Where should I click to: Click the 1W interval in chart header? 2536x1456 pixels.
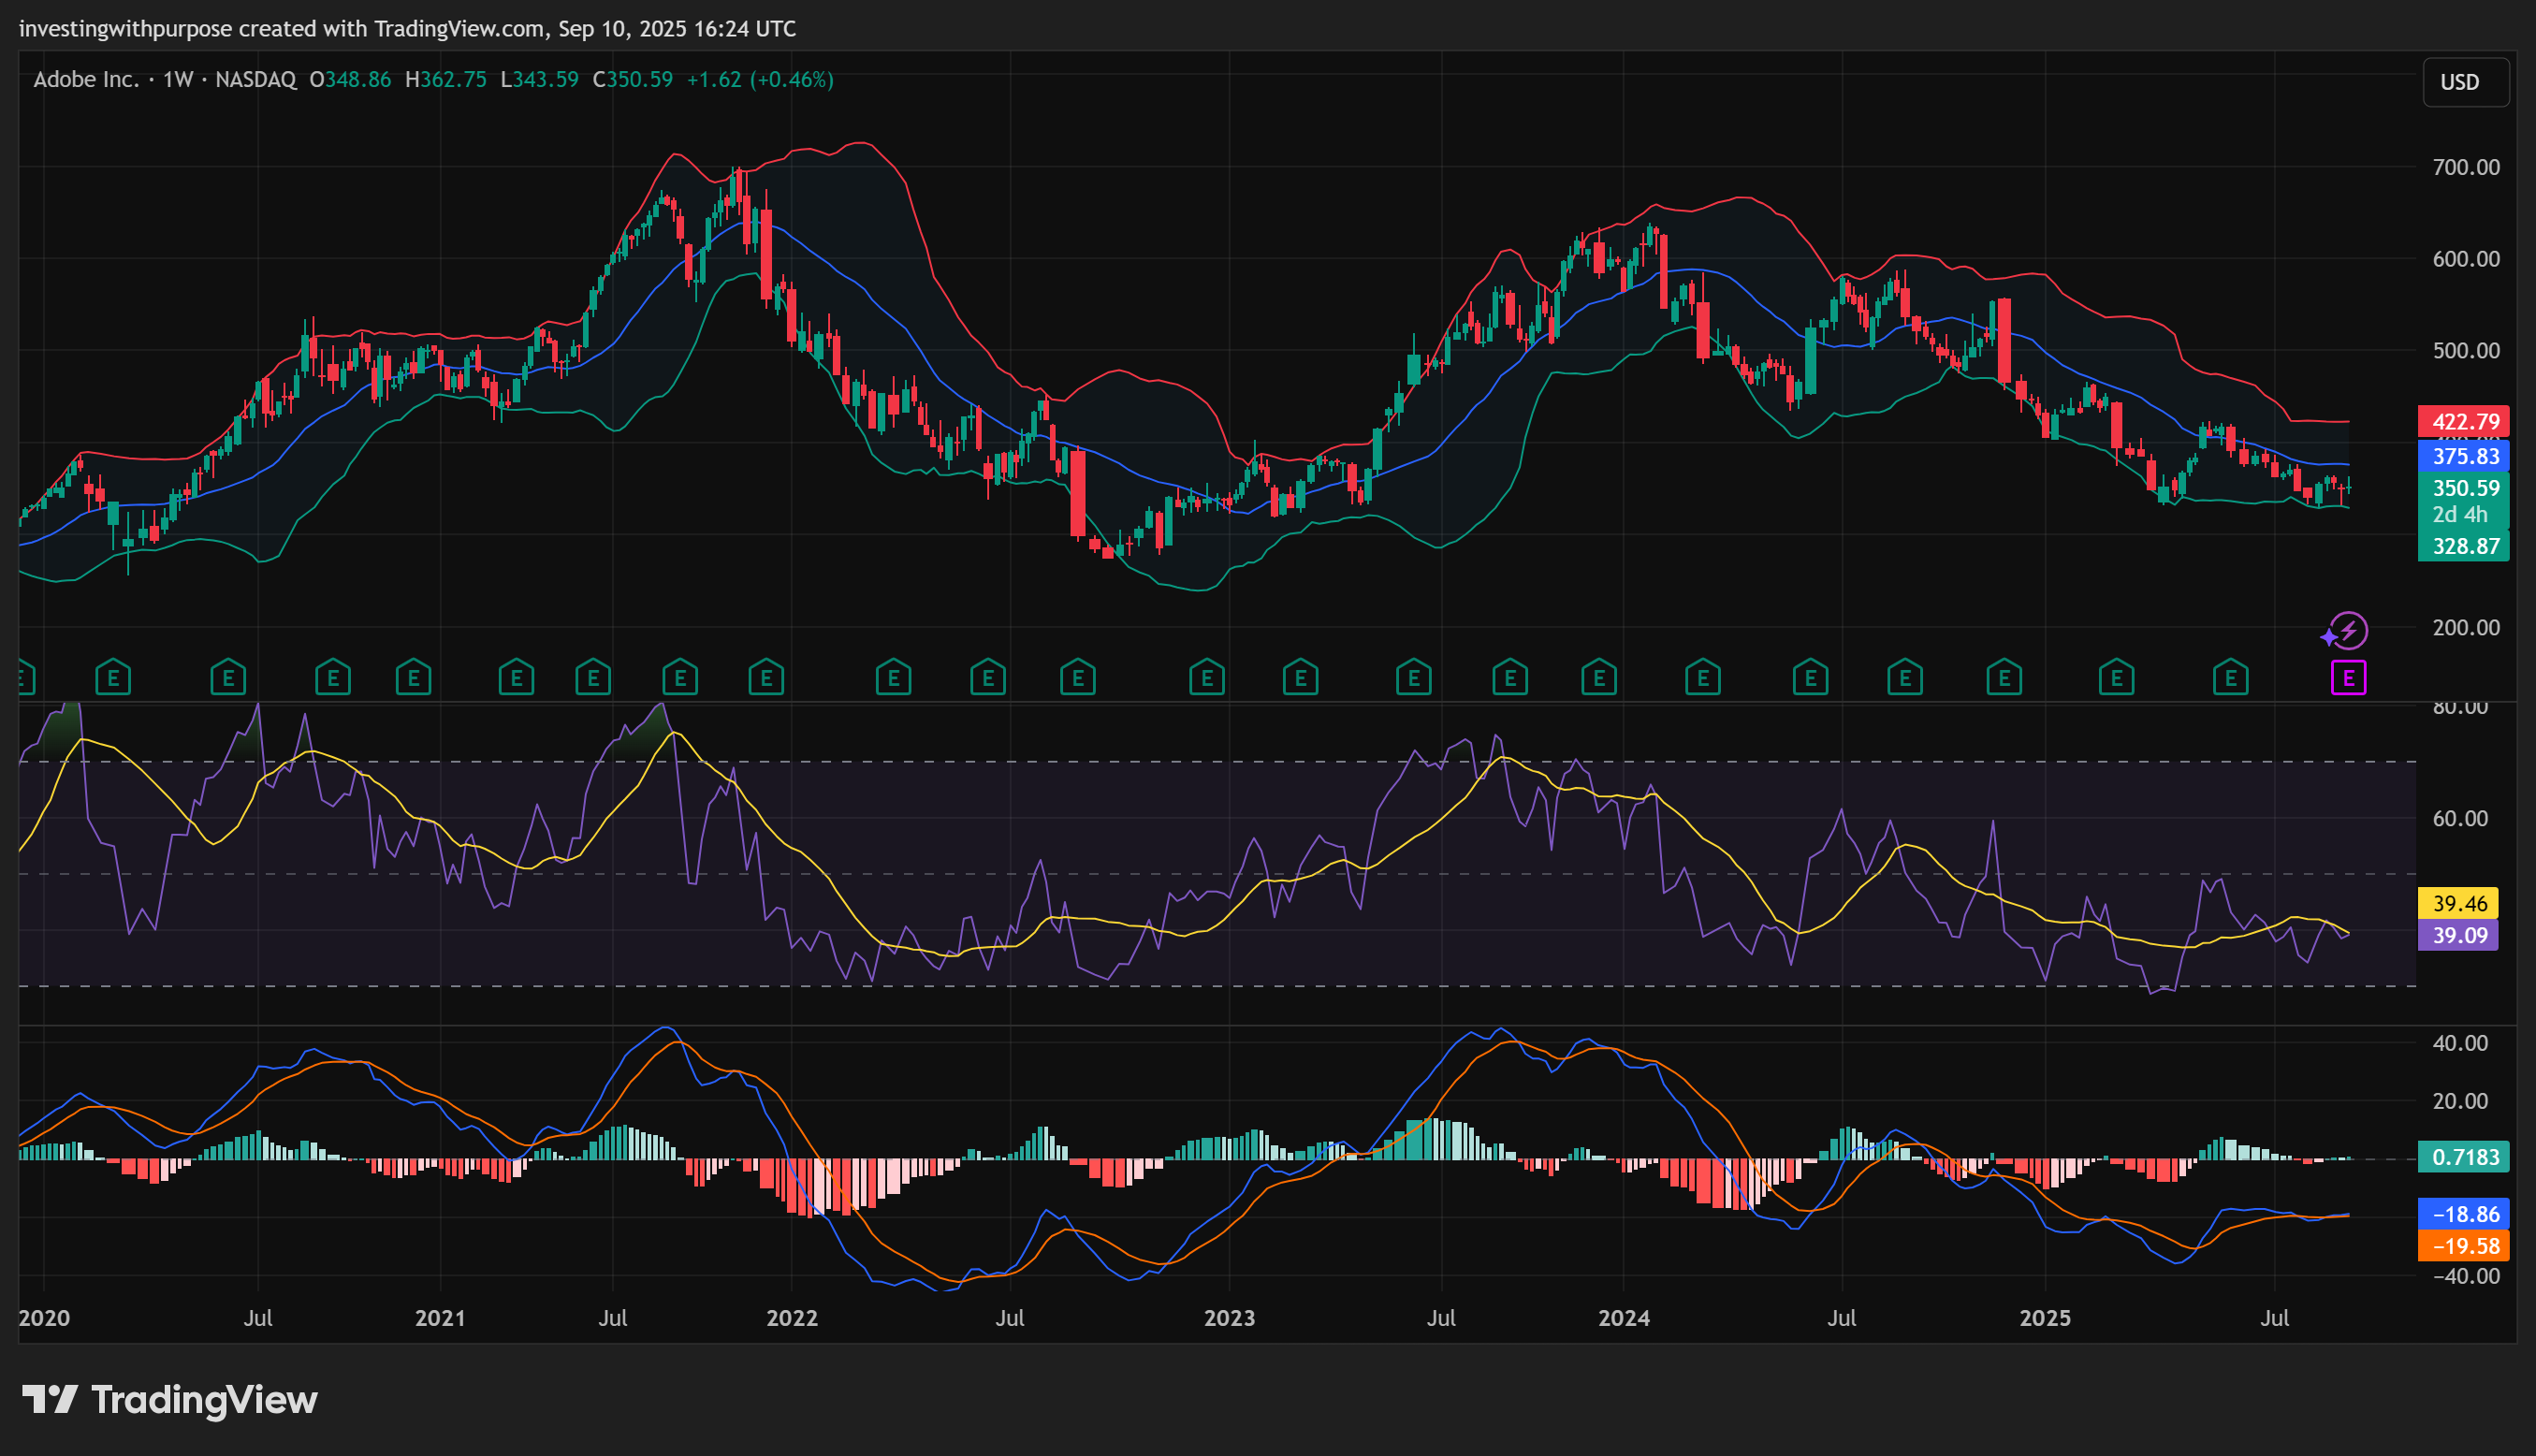coord(177,79)
